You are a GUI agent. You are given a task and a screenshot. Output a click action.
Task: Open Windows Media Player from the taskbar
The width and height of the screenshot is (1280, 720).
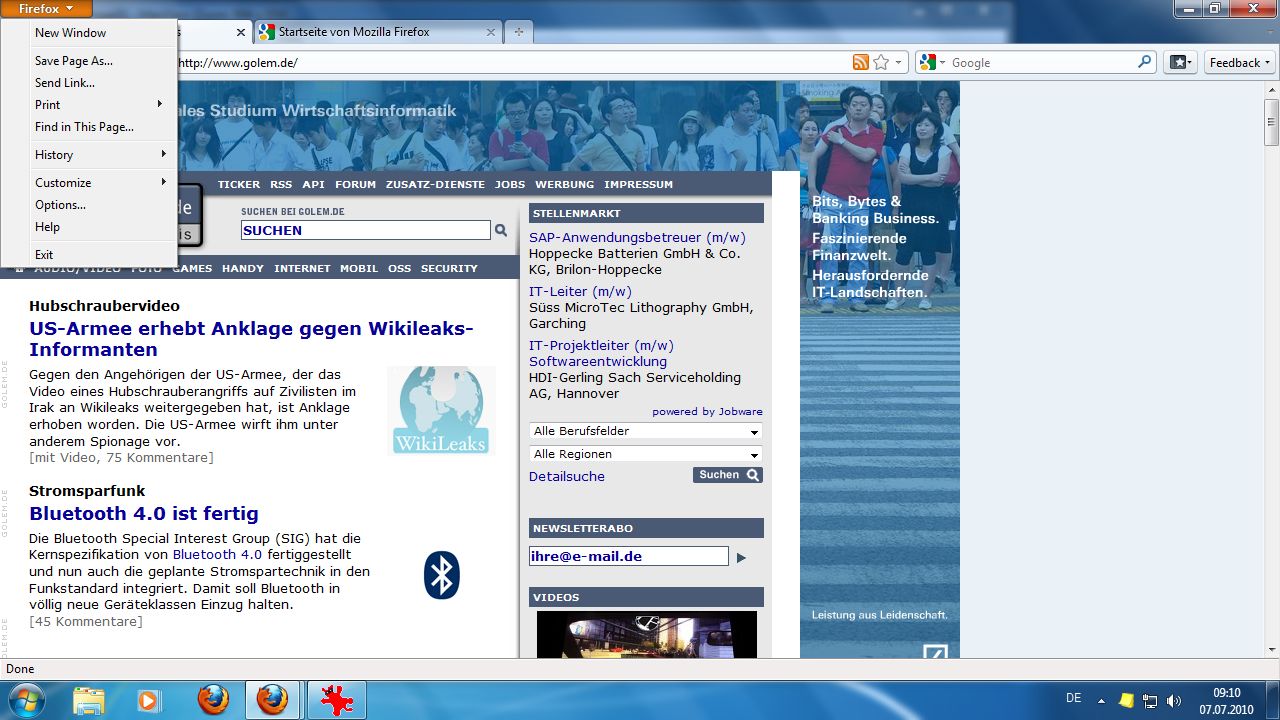click(150, 699)
